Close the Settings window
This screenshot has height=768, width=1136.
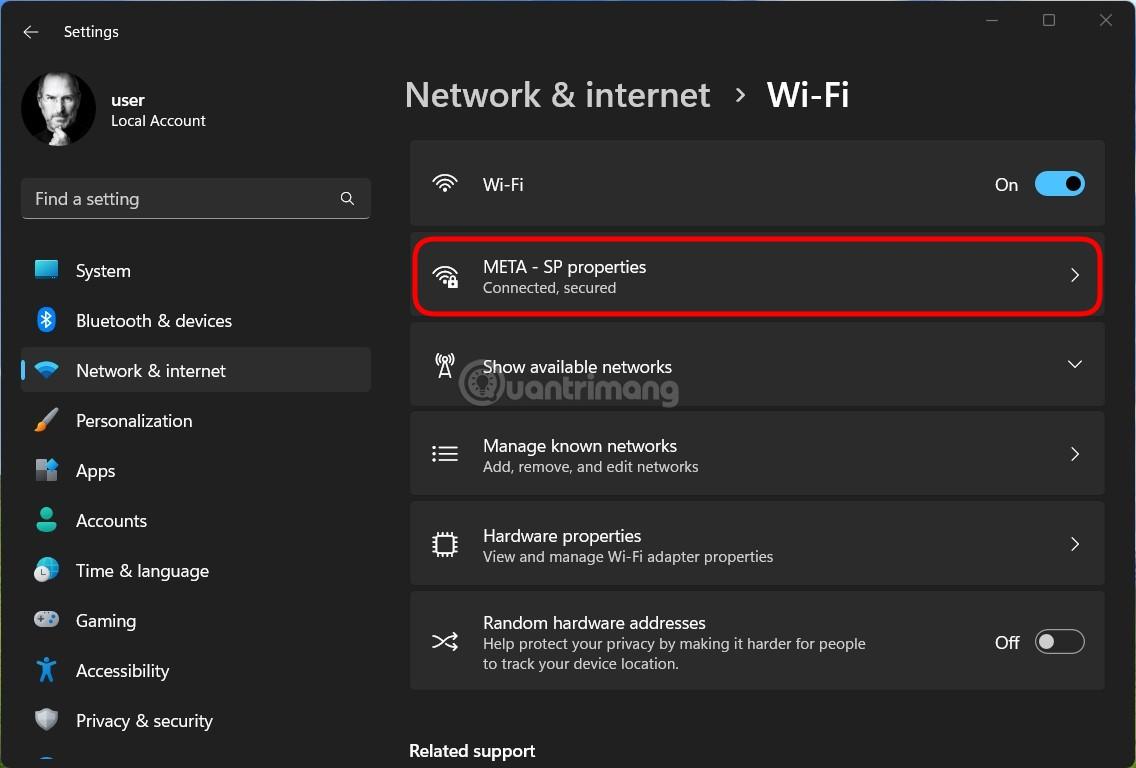(x=1106, y=20)
